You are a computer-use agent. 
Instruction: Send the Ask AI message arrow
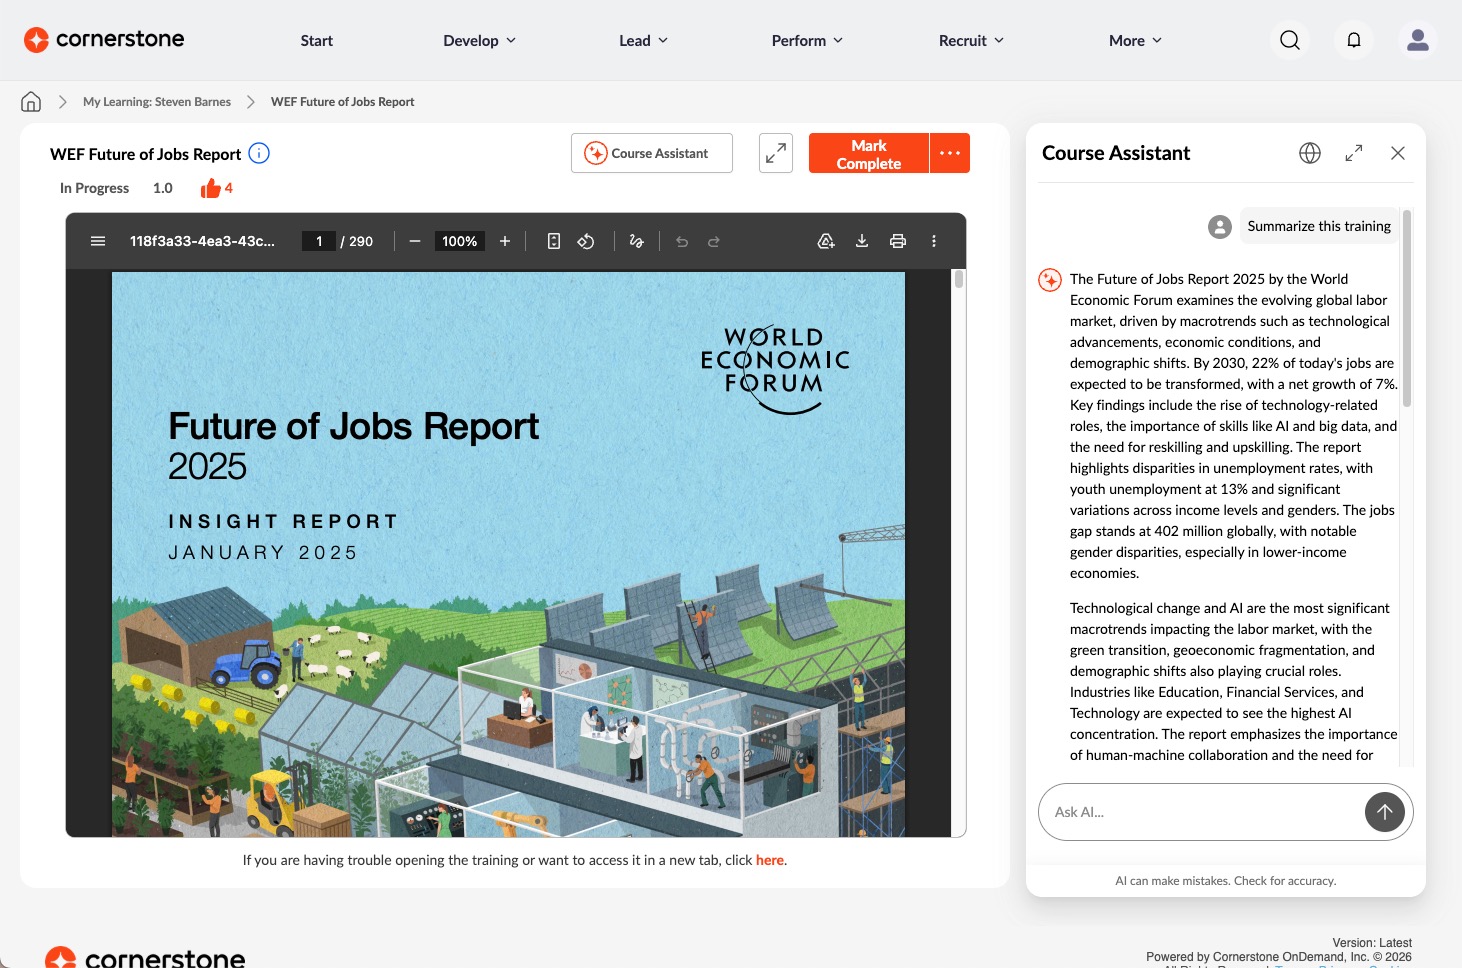pyautogui.click(x=1385, y=812)
